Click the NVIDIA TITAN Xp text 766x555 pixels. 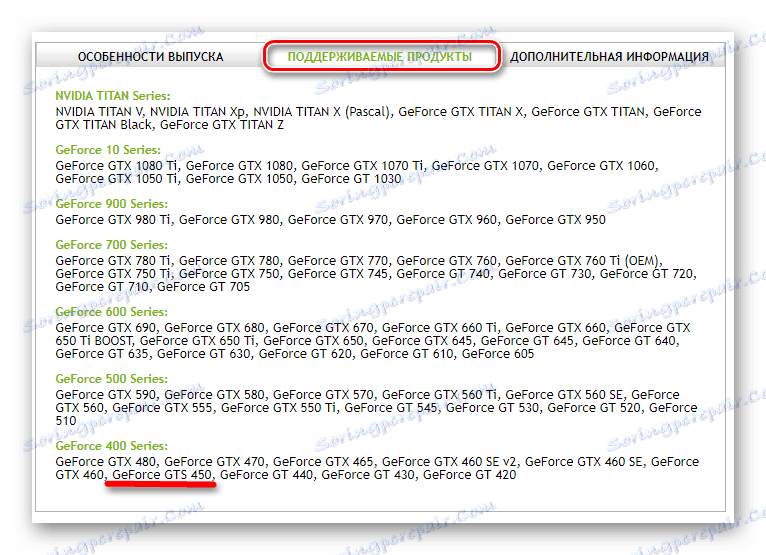click(x=197, y=112)
